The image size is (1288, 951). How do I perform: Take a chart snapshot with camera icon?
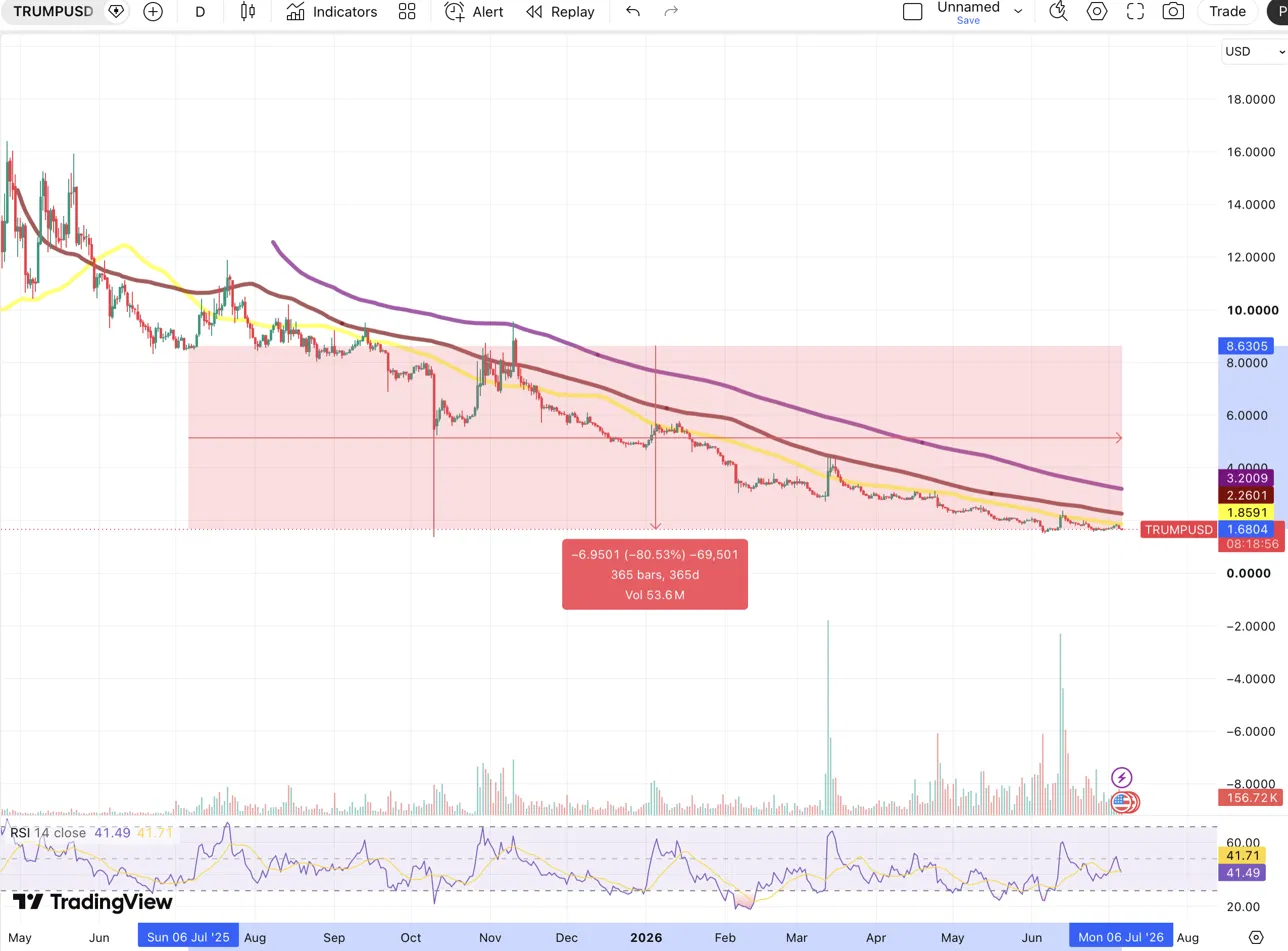1173,12
